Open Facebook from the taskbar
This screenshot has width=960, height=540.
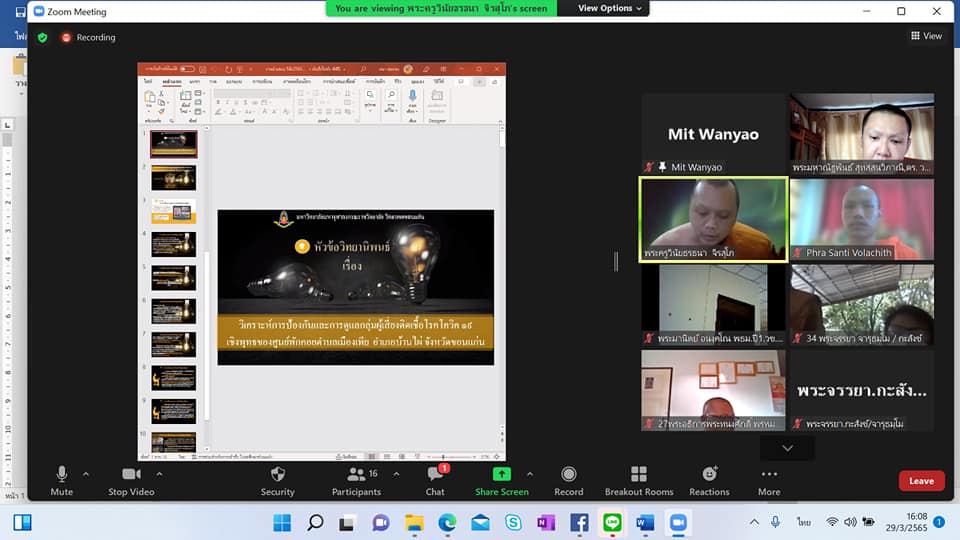click(x=579, y=522)
